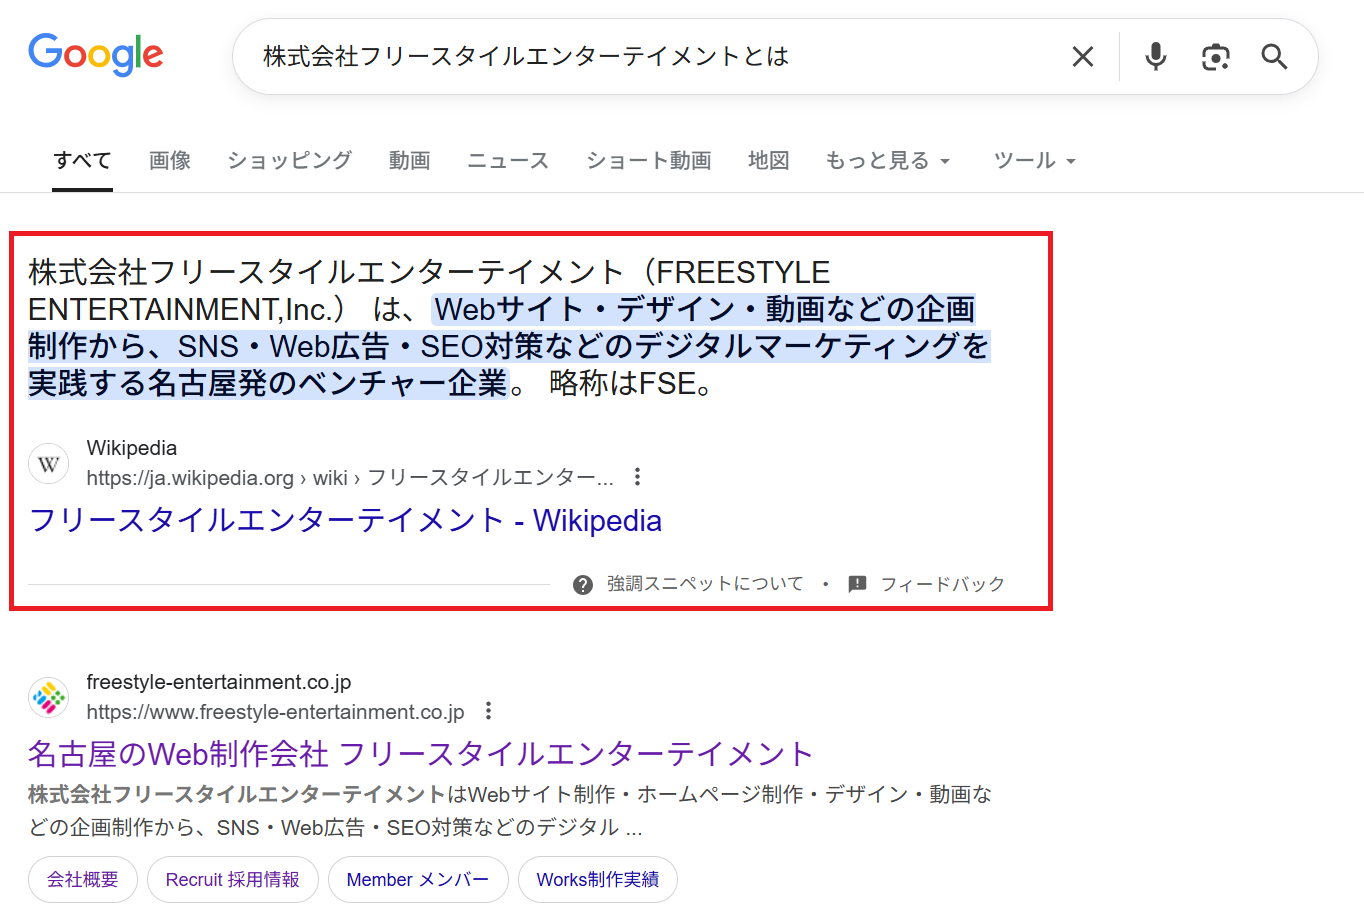The height and width of the screenshot is (923, 1364).
Task: Click the Wikipedia favicon in snippet
Action: tap(49, 464)
